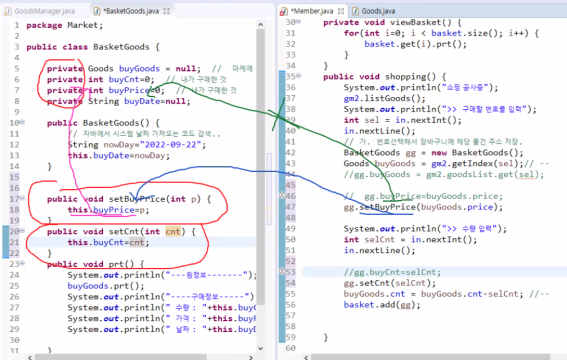Switch to the Member.java tab
567x360 pixels.
(x=312, y=11)
